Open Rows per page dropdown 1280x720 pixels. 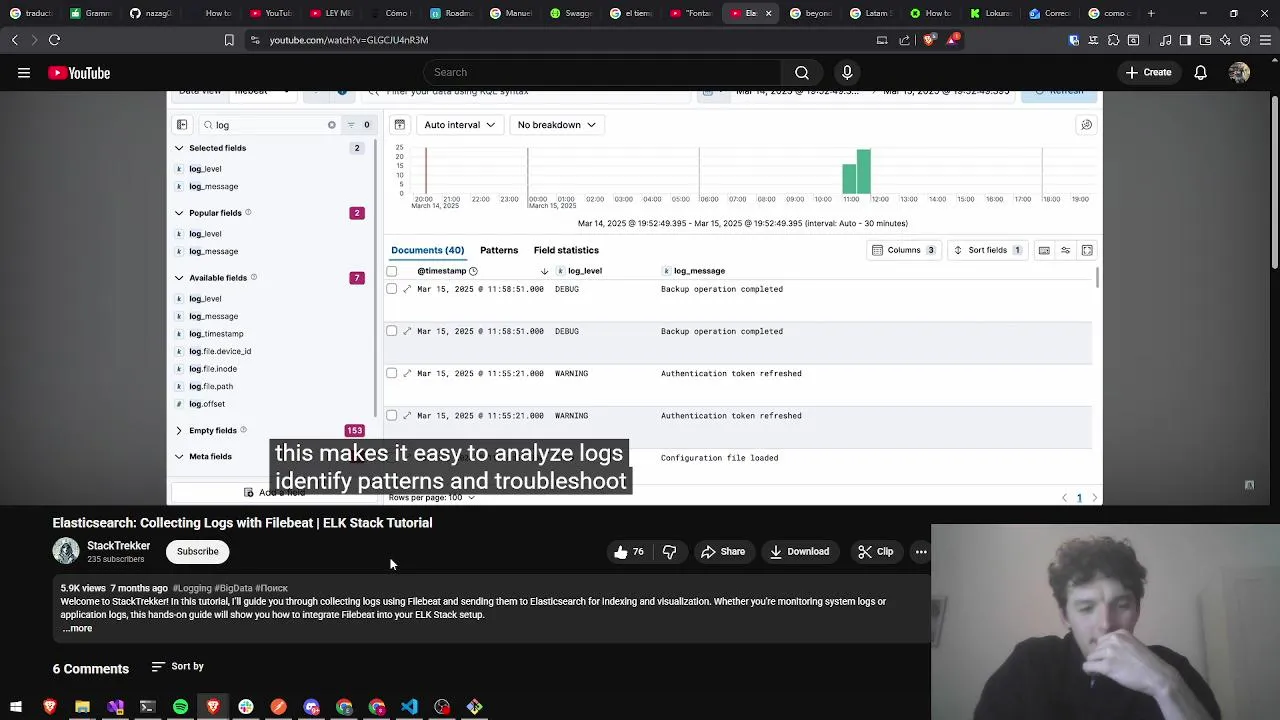click(431, 497)
